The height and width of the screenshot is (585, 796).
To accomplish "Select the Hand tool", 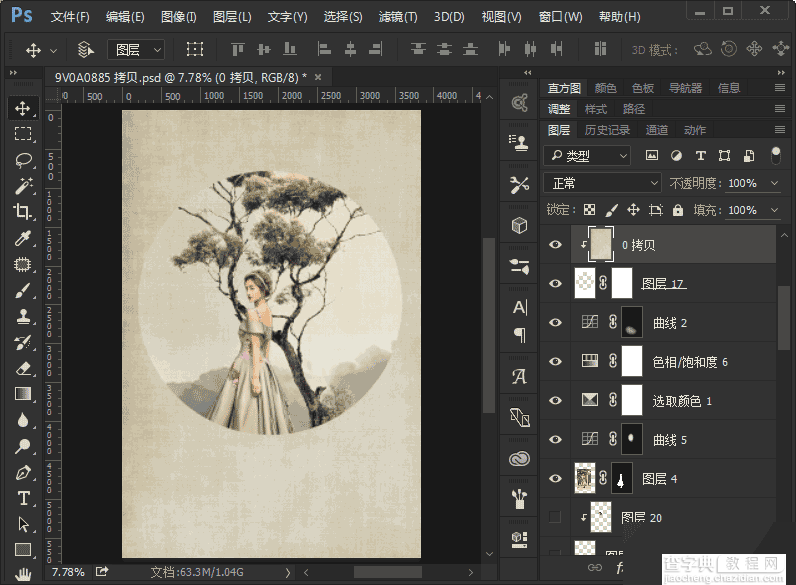I will pos(22,574).
